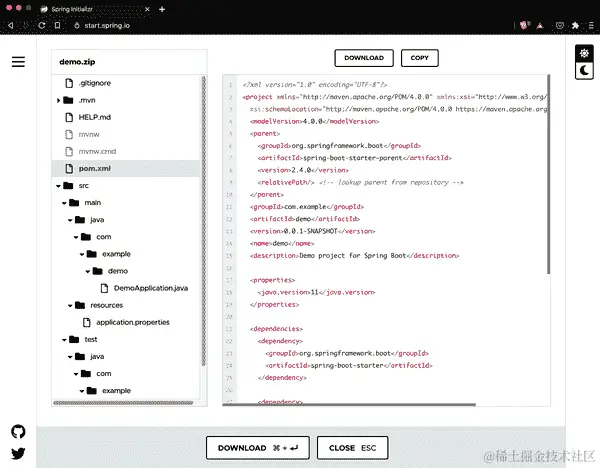The width and height of the screenshot is (600, 468).
Task: Click the browser bookmark icon
Action: pos(57,25)
